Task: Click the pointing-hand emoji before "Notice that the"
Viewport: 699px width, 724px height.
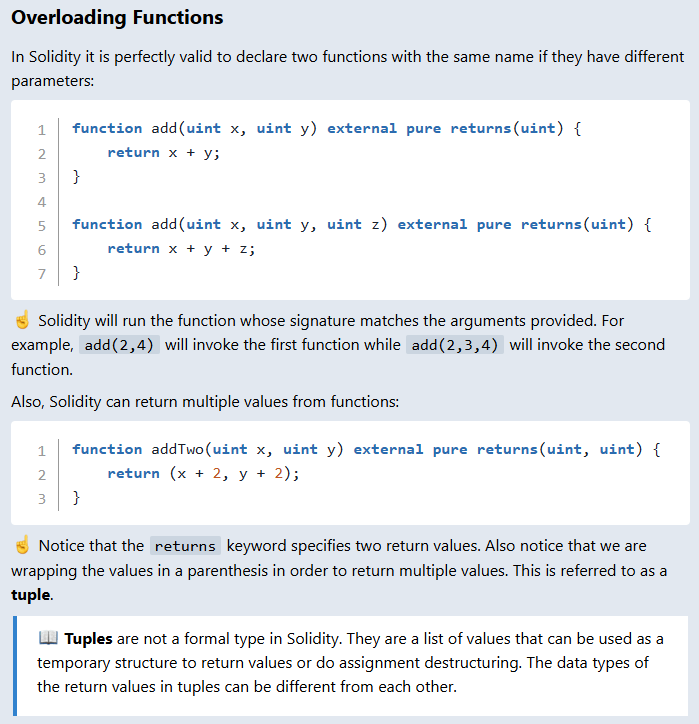Action: click(x=22, y=546)
